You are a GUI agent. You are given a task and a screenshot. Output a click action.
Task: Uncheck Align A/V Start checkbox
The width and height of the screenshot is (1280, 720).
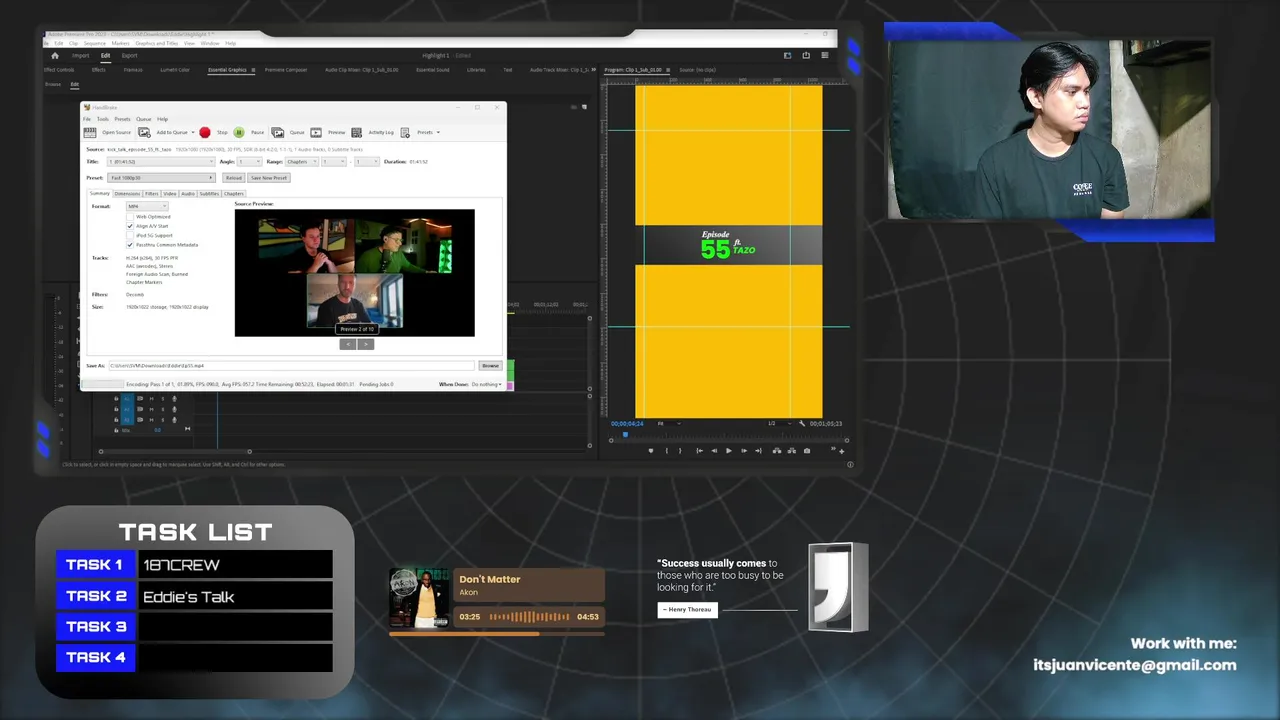[x=130, y=226]
